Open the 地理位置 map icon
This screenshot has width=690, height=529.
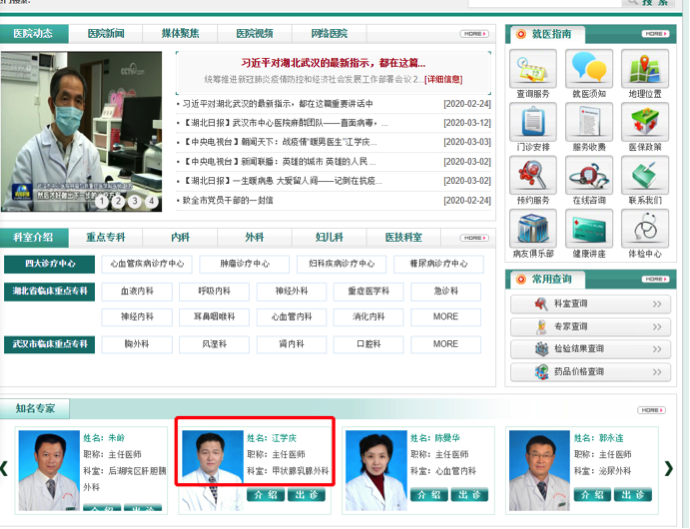(x=645, y=69)
